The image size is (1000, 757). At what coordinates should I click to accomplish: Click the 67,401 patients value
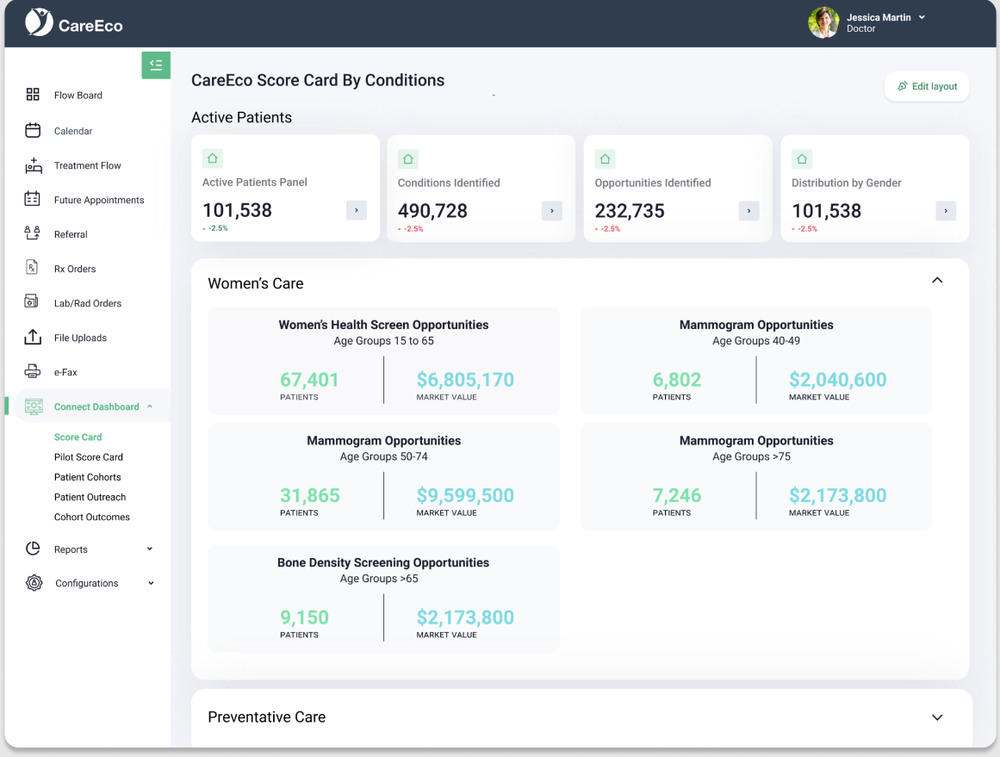pyautogui.click(x=309, y=379)
